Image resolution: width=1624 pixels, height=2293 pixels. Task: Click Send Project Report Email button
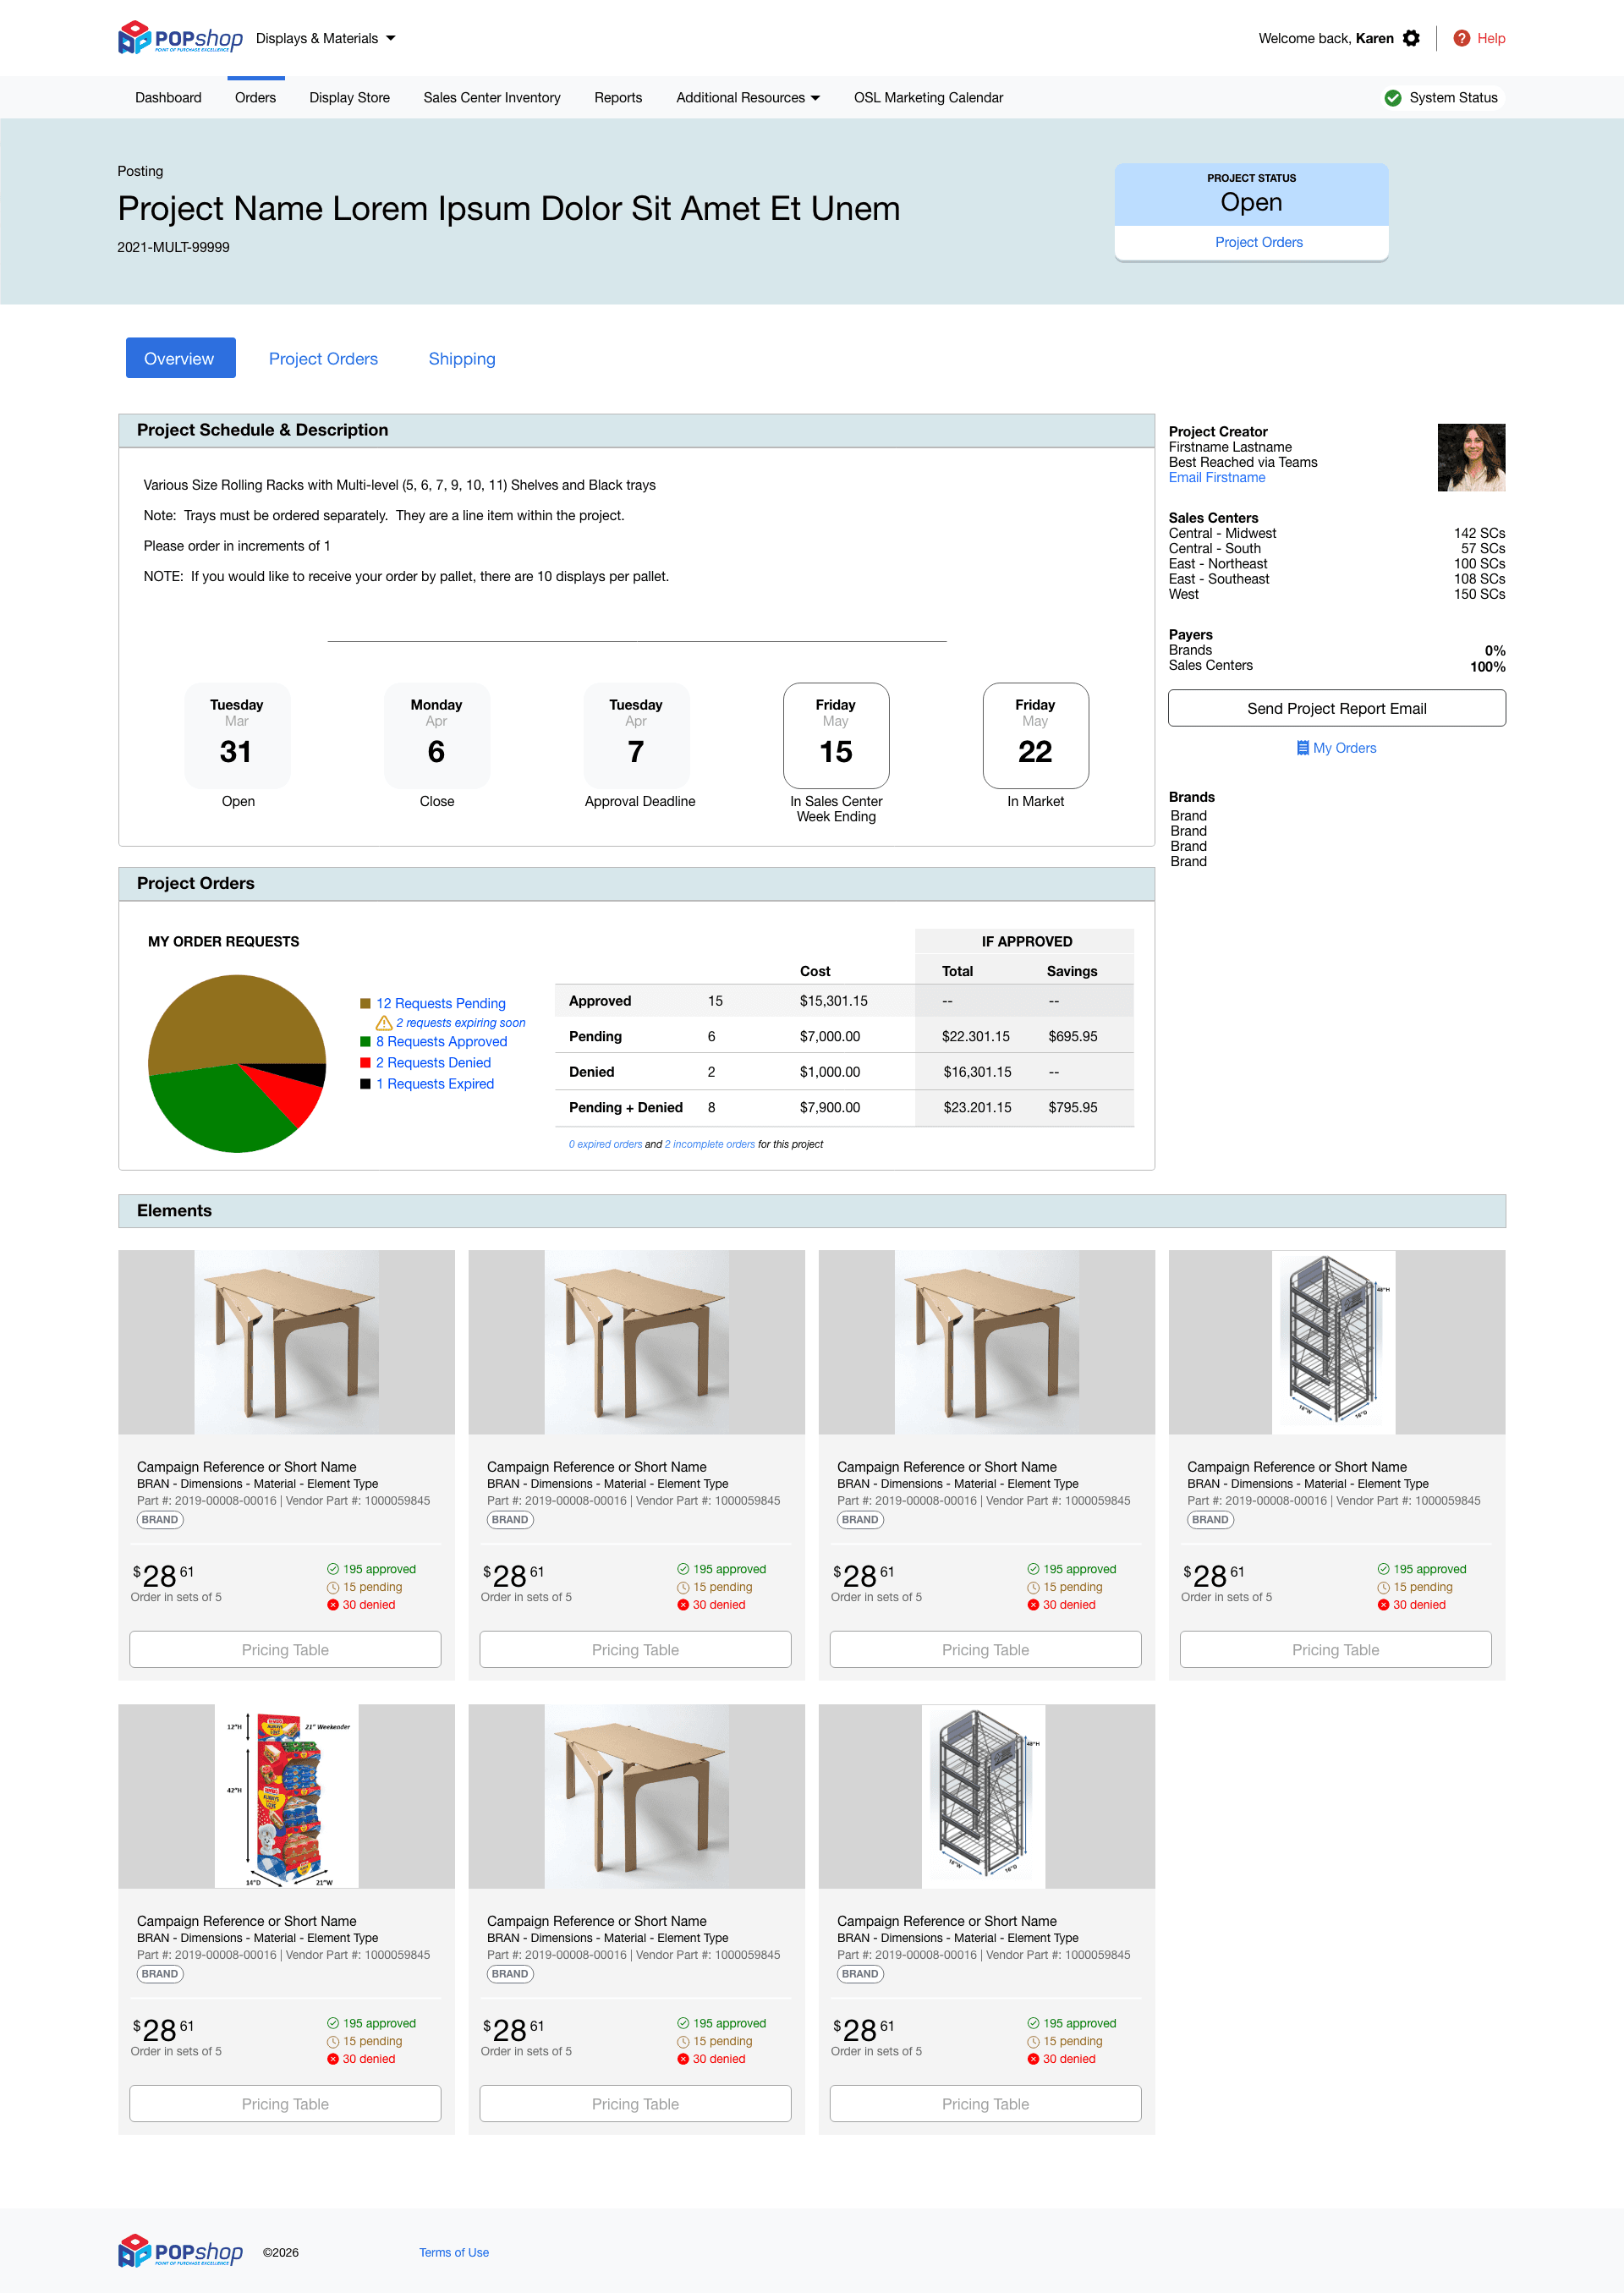[1336, 708]
